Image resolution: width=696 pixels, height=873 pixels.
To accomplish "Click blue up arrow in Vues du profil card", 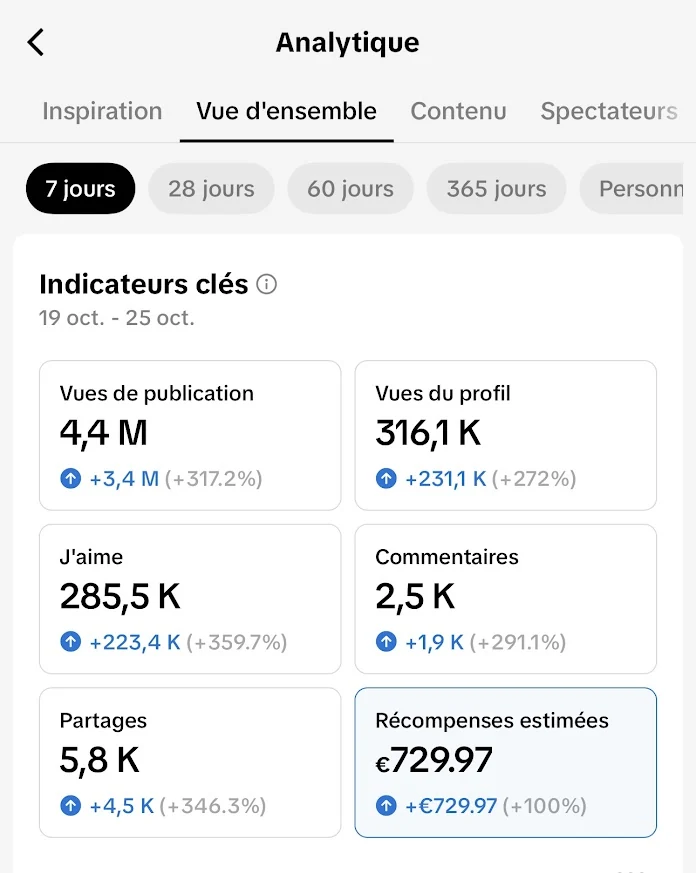I will (x=386, y=478).
